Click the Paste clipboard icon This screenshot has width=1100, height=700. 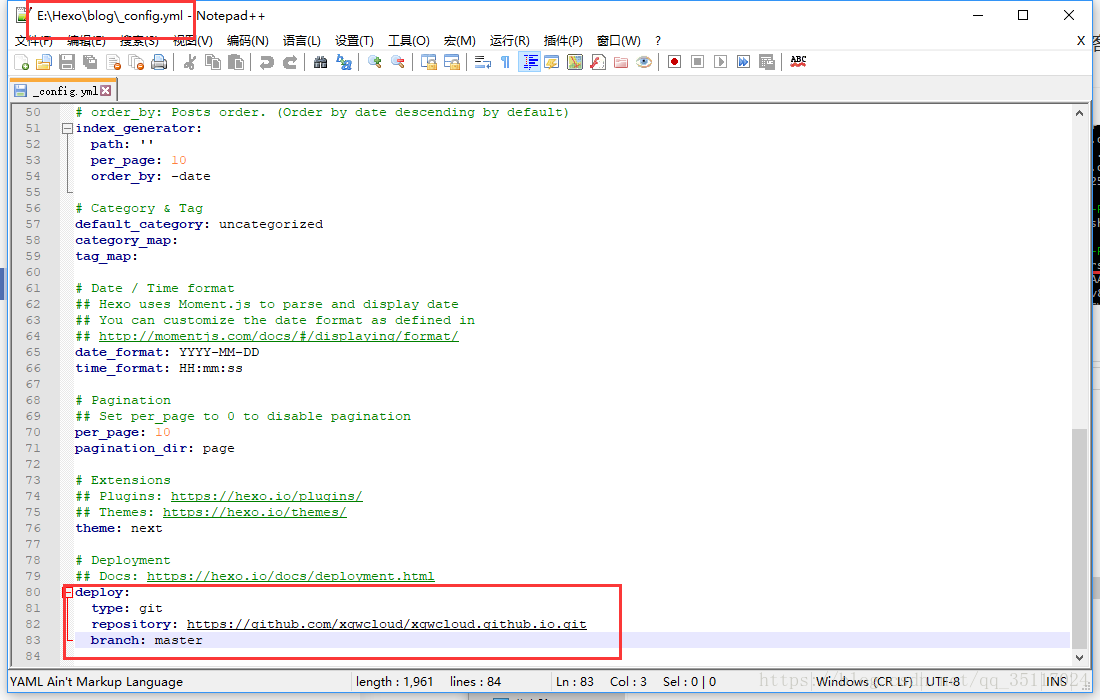236,62
